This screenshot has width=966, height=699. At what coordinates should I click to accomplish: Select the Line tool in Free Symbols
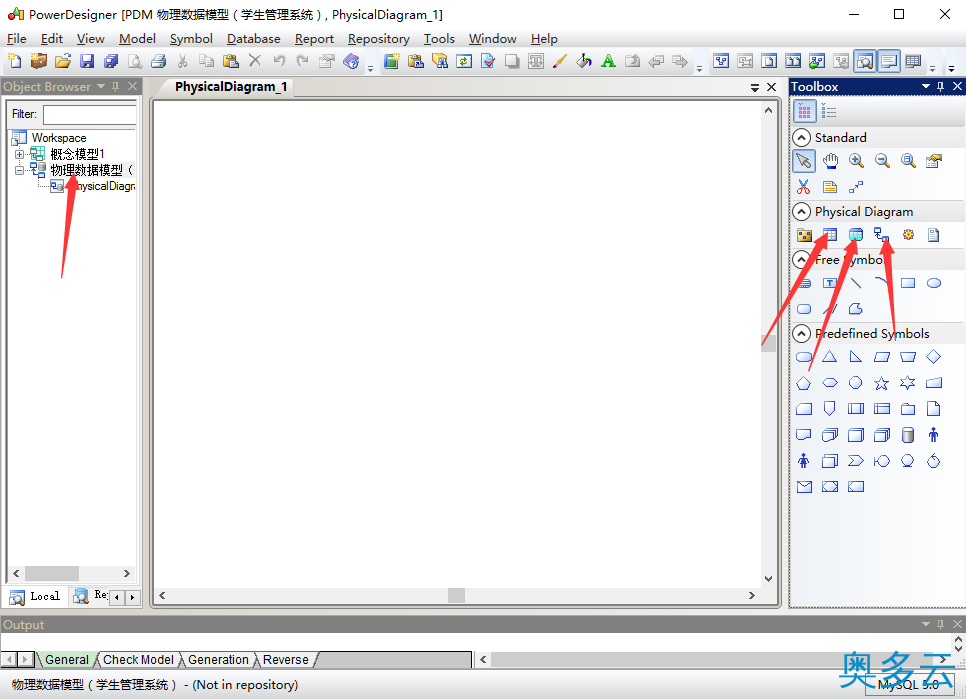(856, 283)
